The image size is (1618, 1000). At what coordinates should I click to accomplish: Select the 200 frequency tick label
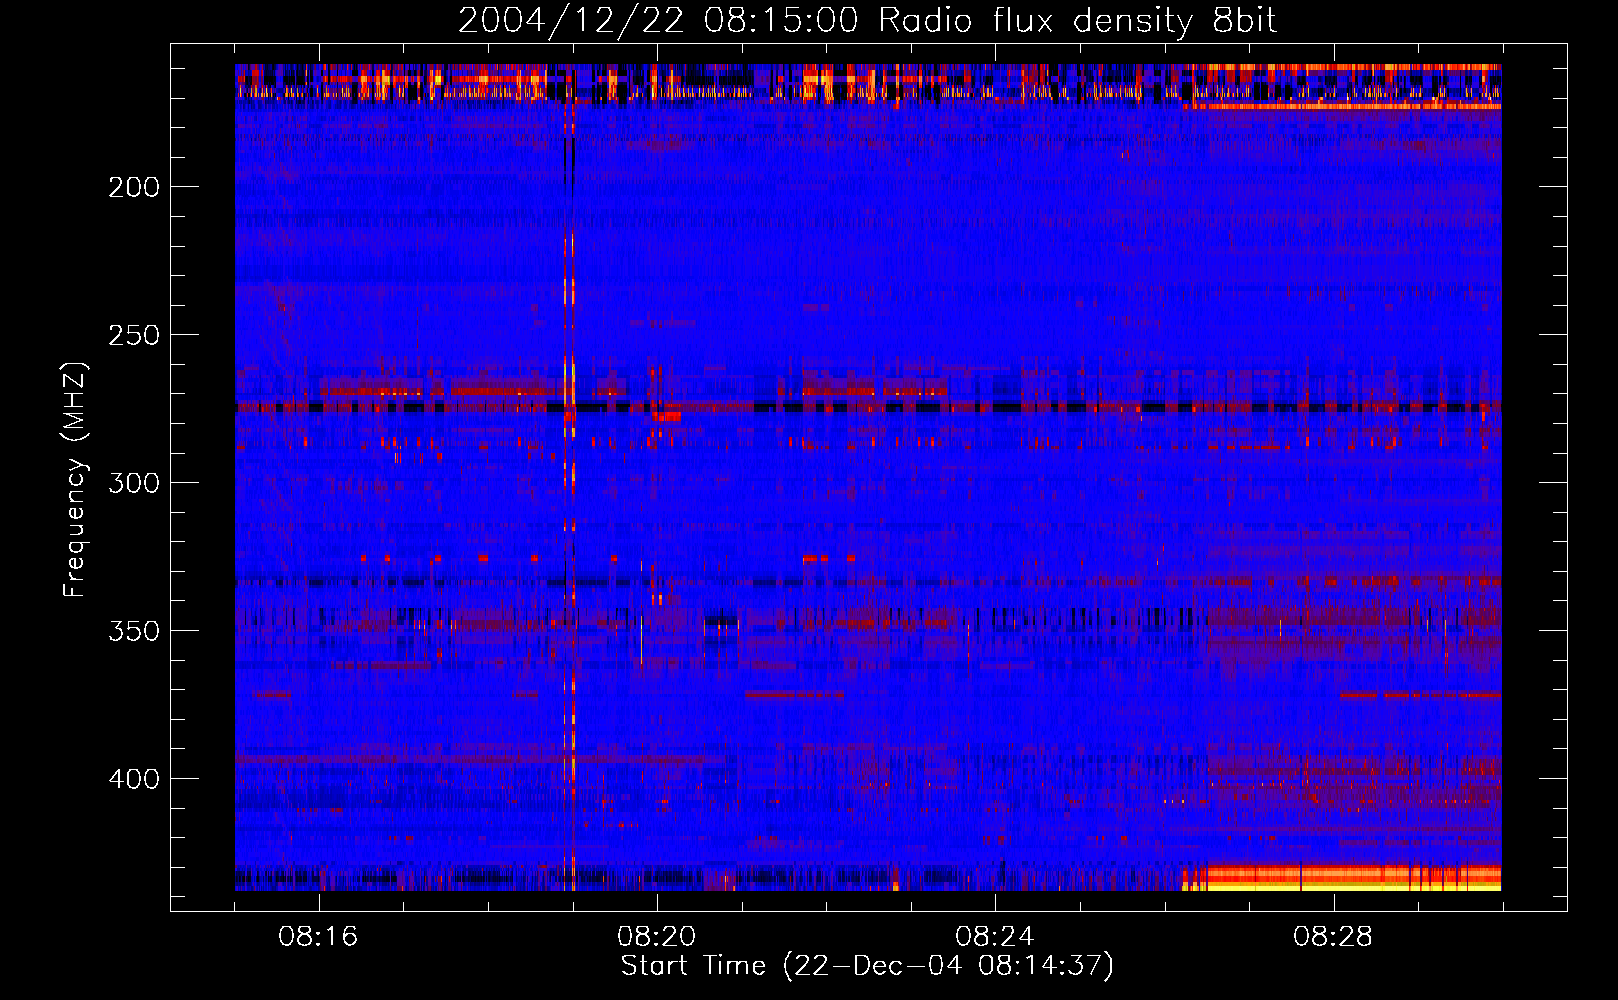[134, 187]
